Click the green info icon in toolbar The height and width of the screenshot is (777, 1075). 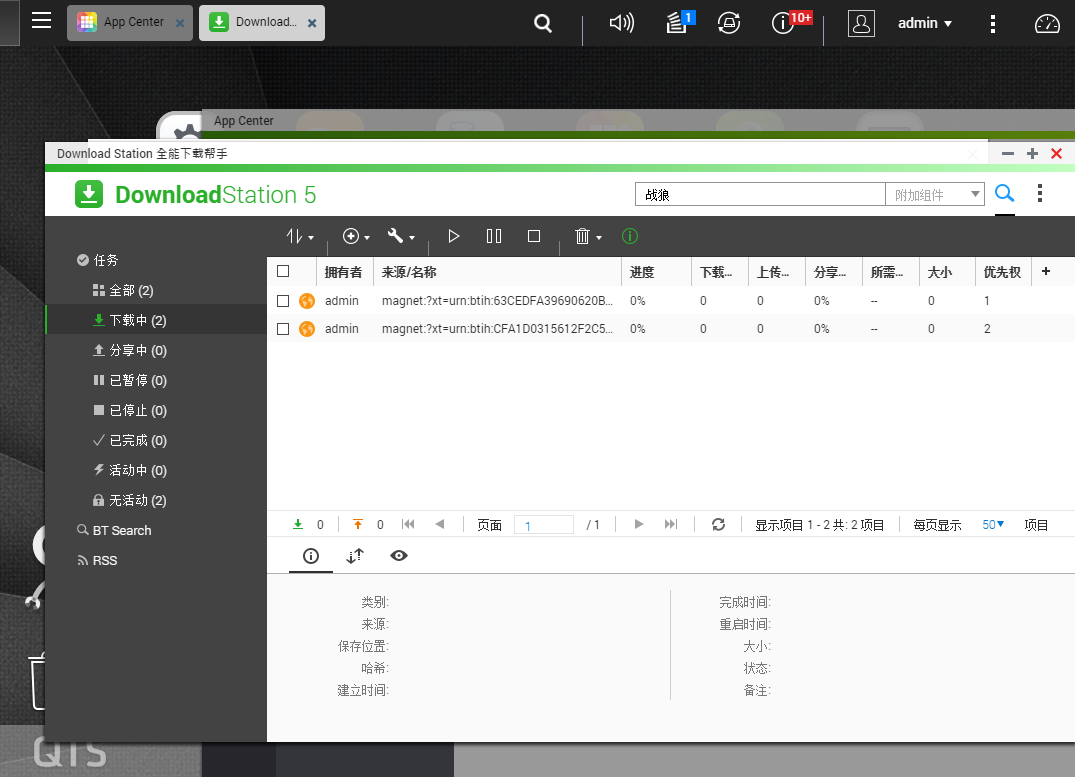click(629, 237)
